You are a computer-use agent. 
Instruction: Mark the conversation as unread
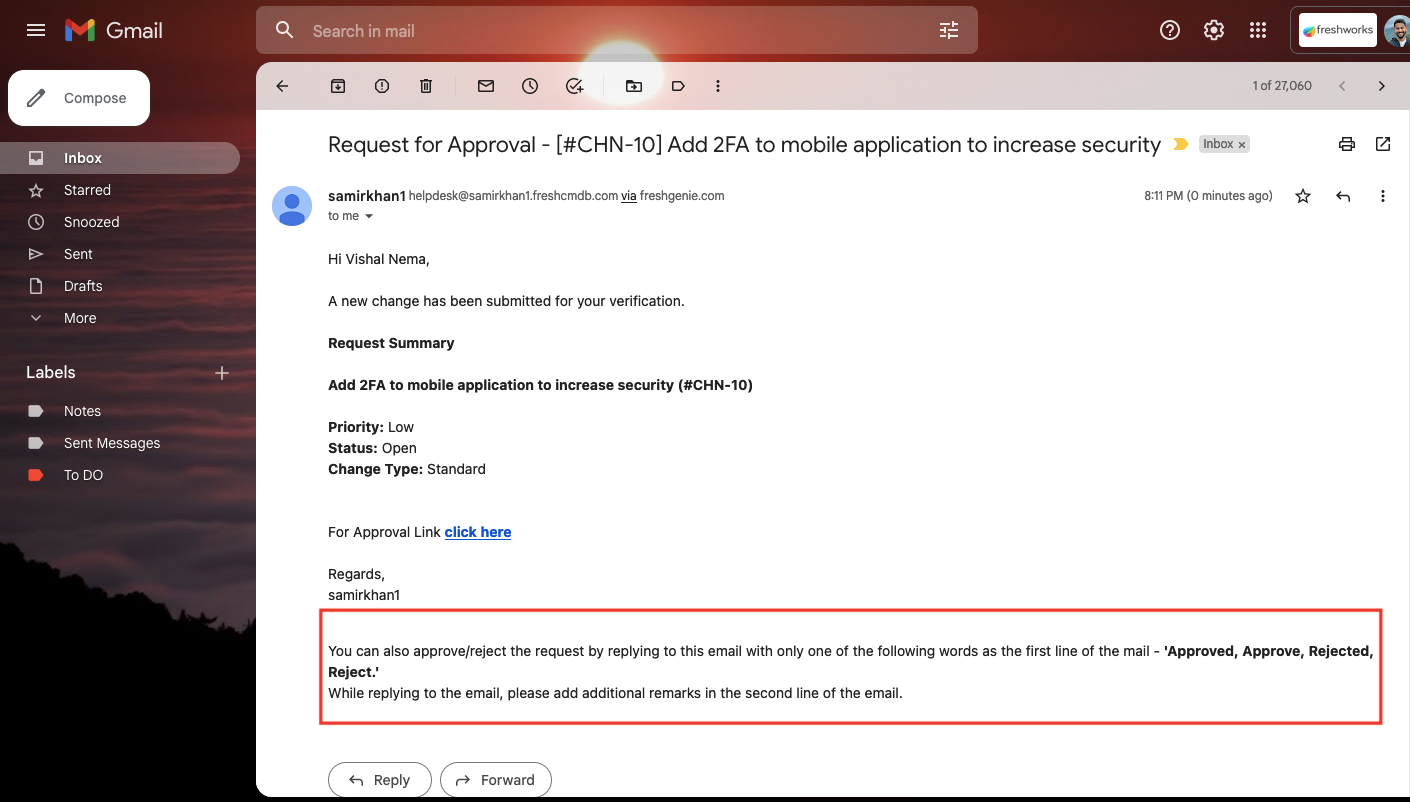tap(485, 86)
